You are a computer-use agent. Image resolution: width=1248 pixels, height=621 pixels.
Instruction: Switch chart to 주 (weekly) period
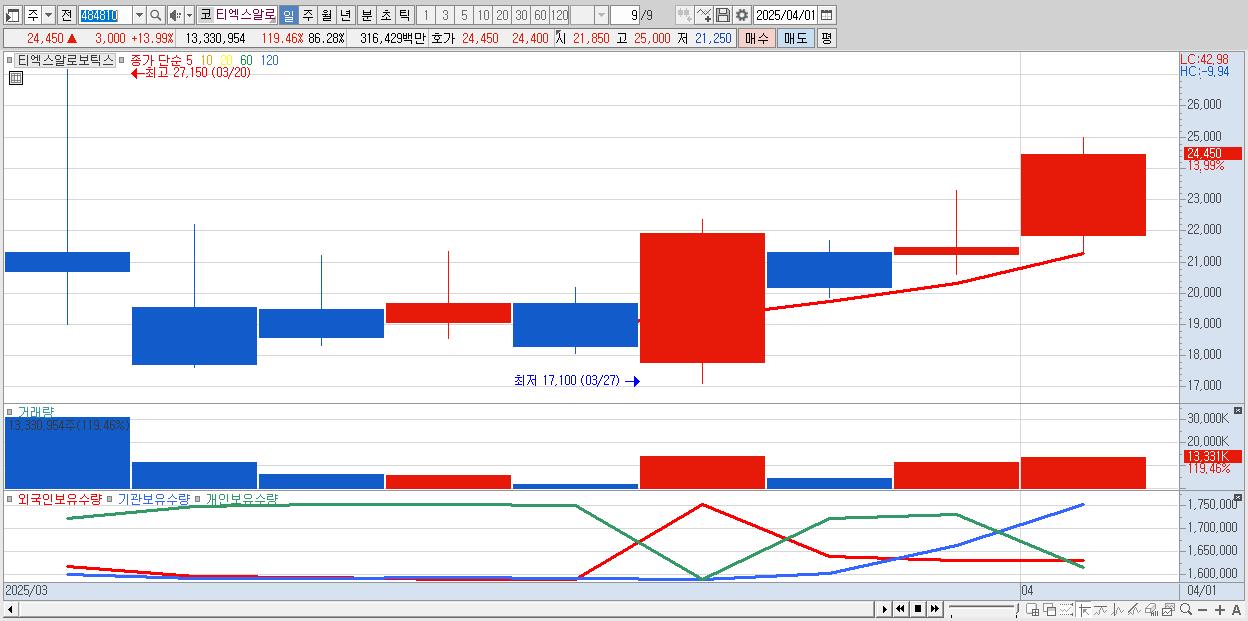(x=307, y=15)
